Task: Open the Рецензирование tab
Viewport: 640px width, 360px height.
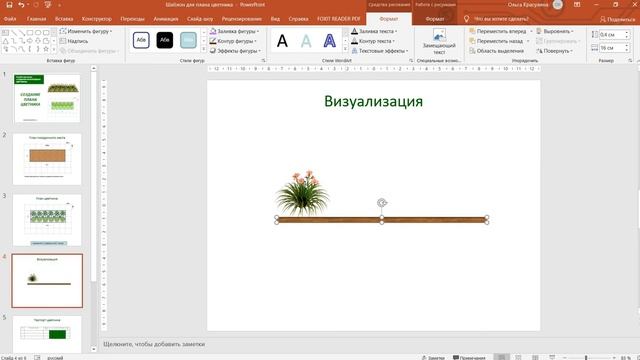Action: [242, 19]
